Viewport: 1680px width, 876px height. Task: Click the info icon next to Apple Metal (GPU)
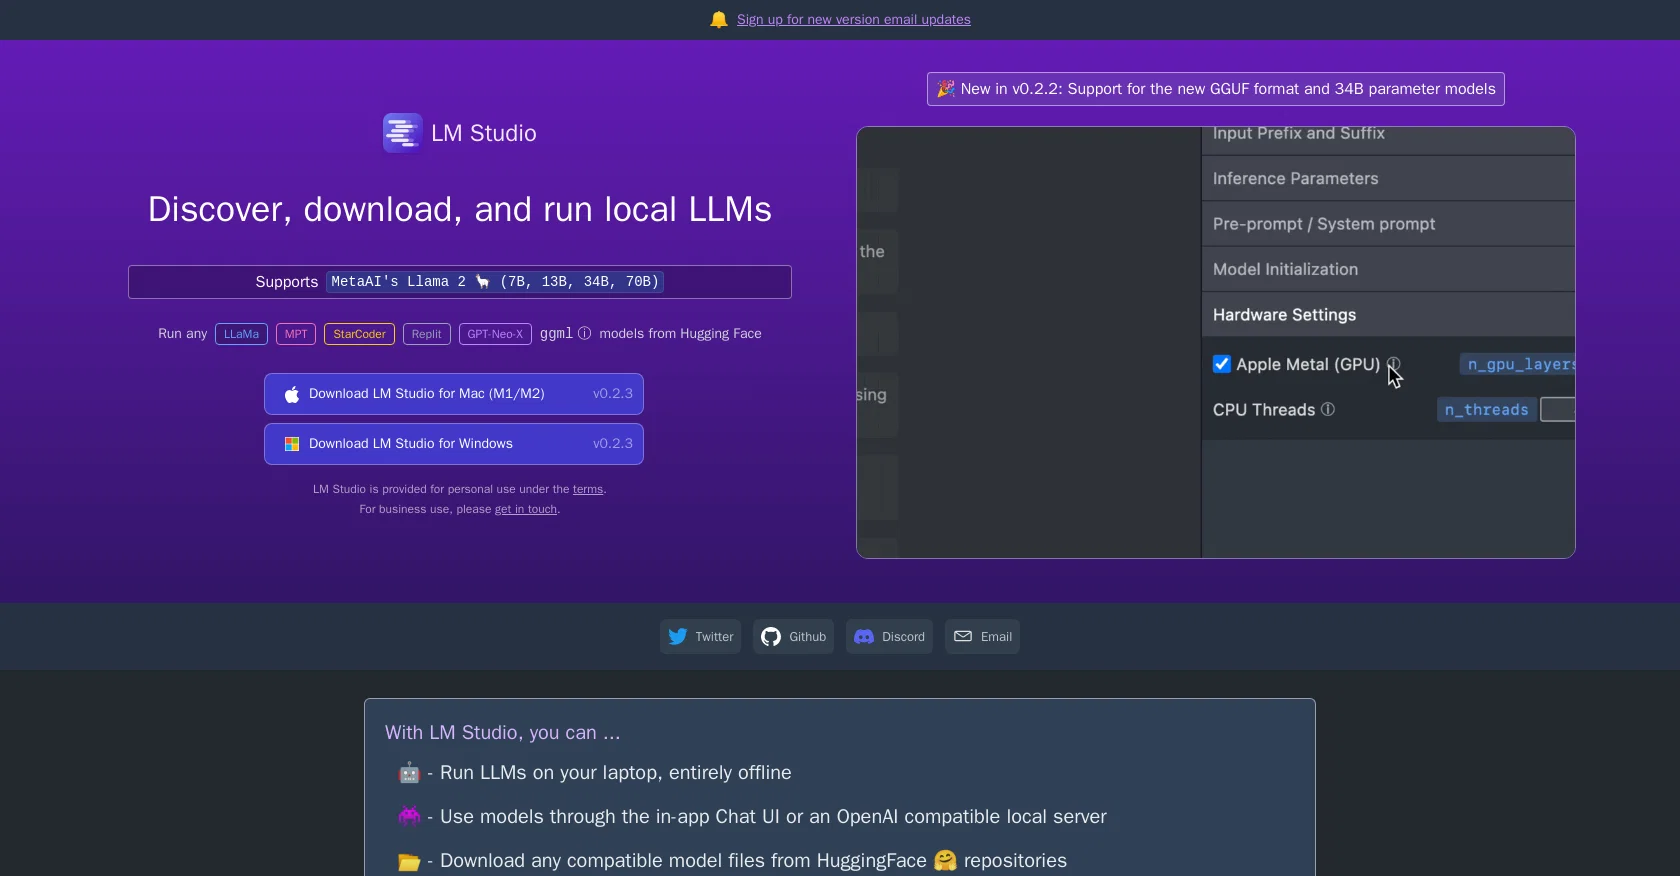coord(1393,364)
